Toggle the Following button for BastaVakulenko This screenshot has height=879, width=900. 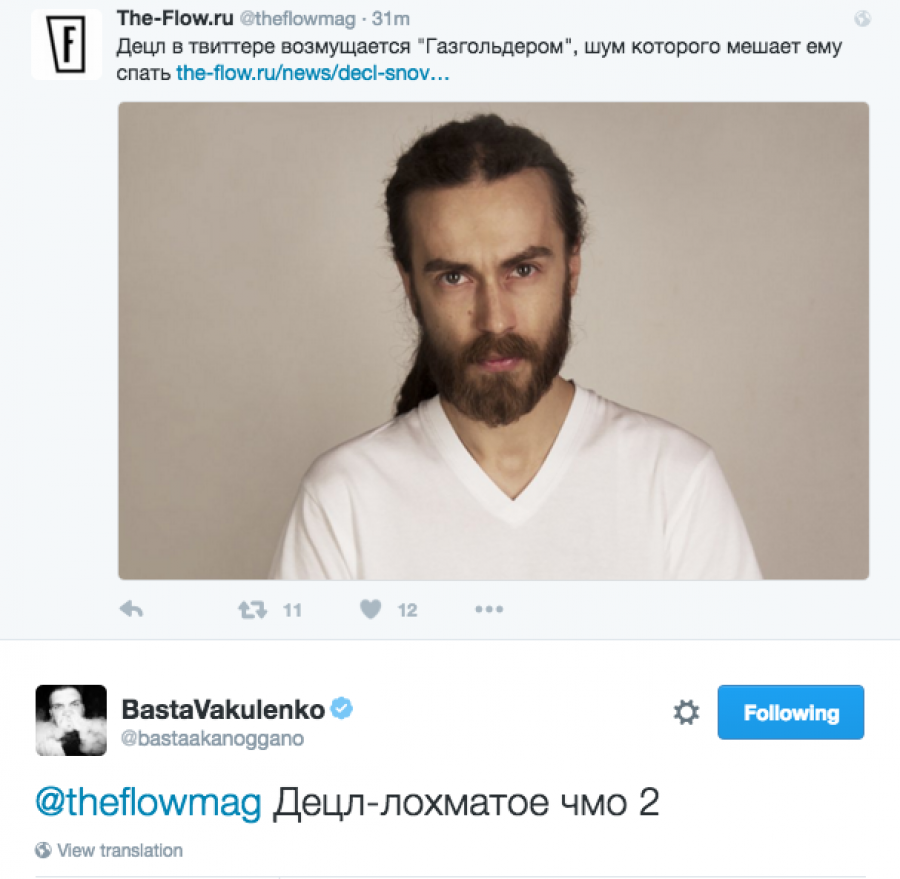[x=790, y=712]
